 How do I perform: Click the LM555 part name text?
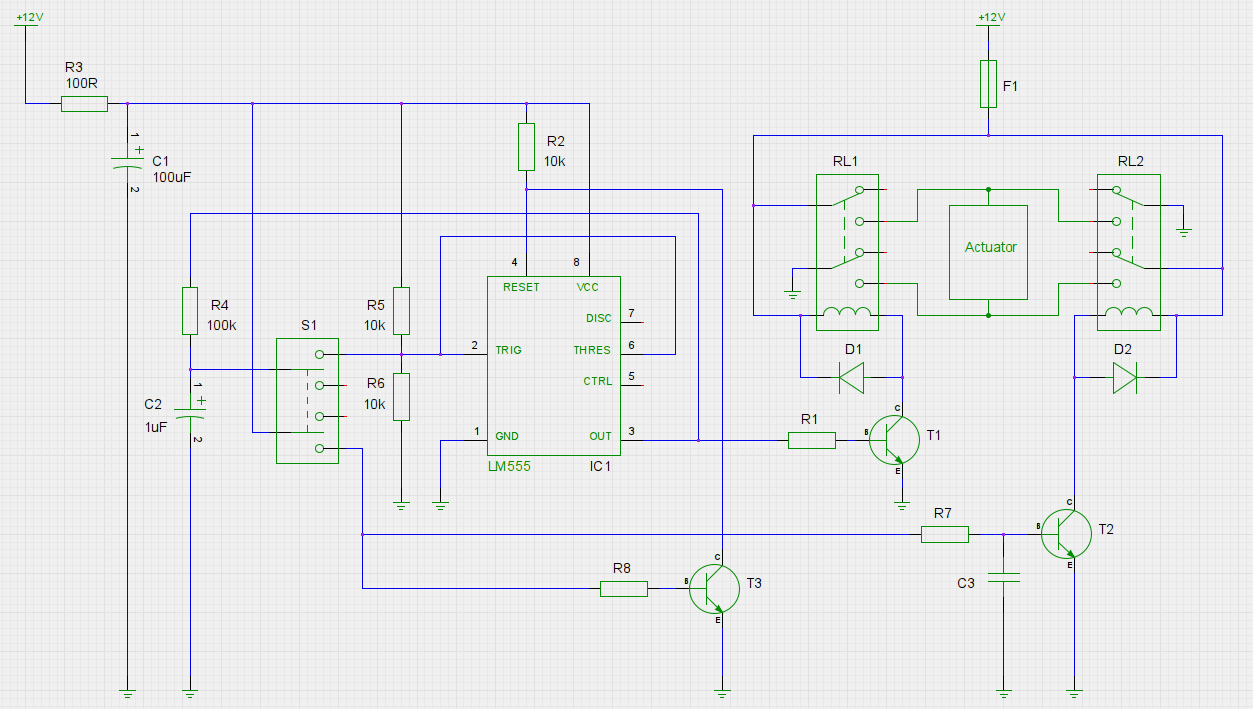509,467
